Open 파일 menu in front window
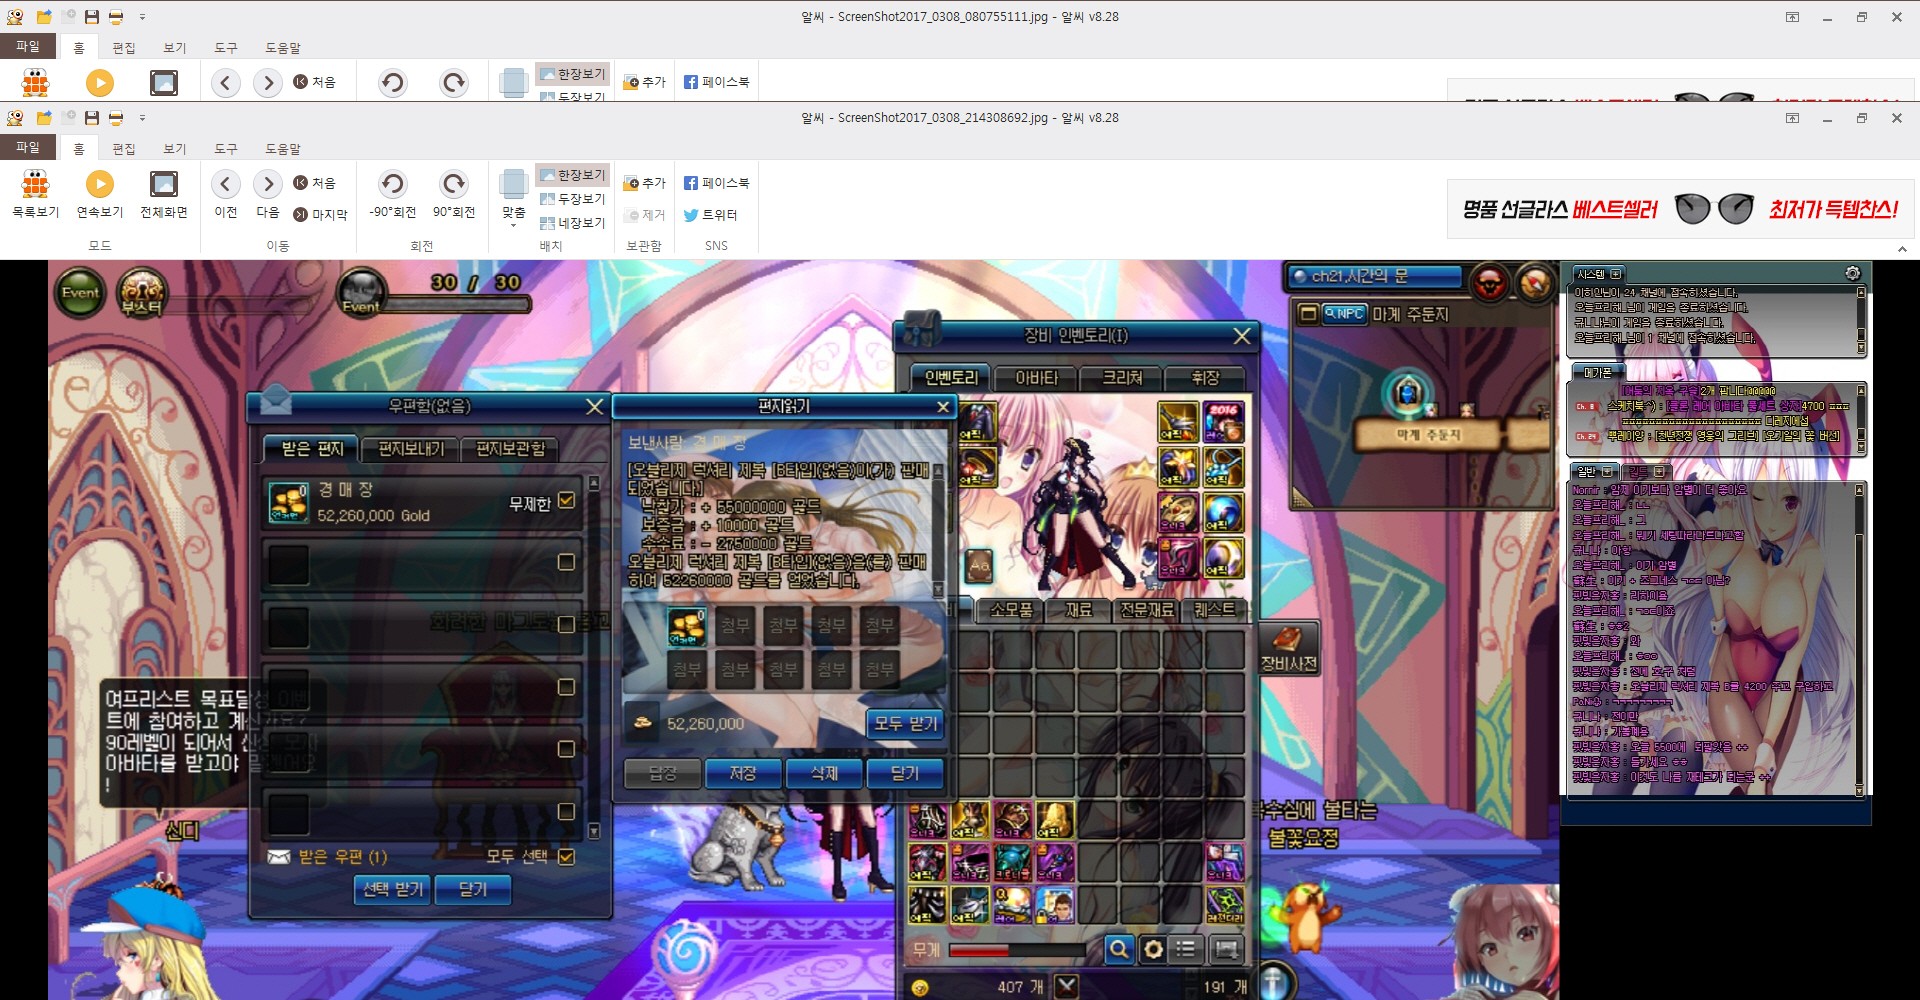The height and width of the screenshot is (1000, 1920). tap(27, 147)
